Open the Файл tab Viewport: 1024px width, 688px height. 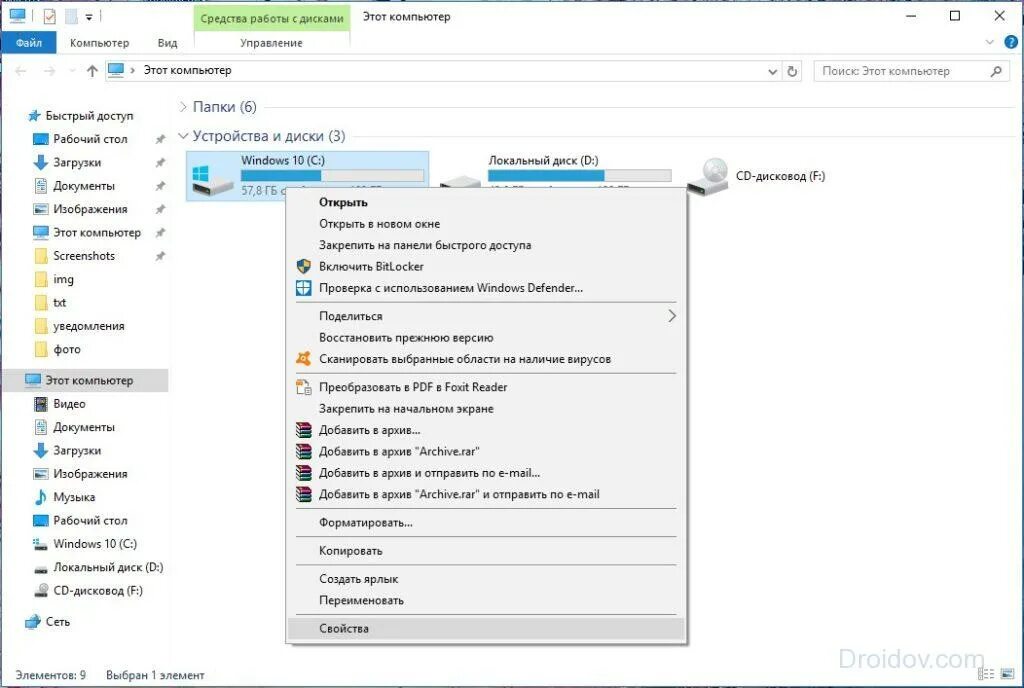29,43
